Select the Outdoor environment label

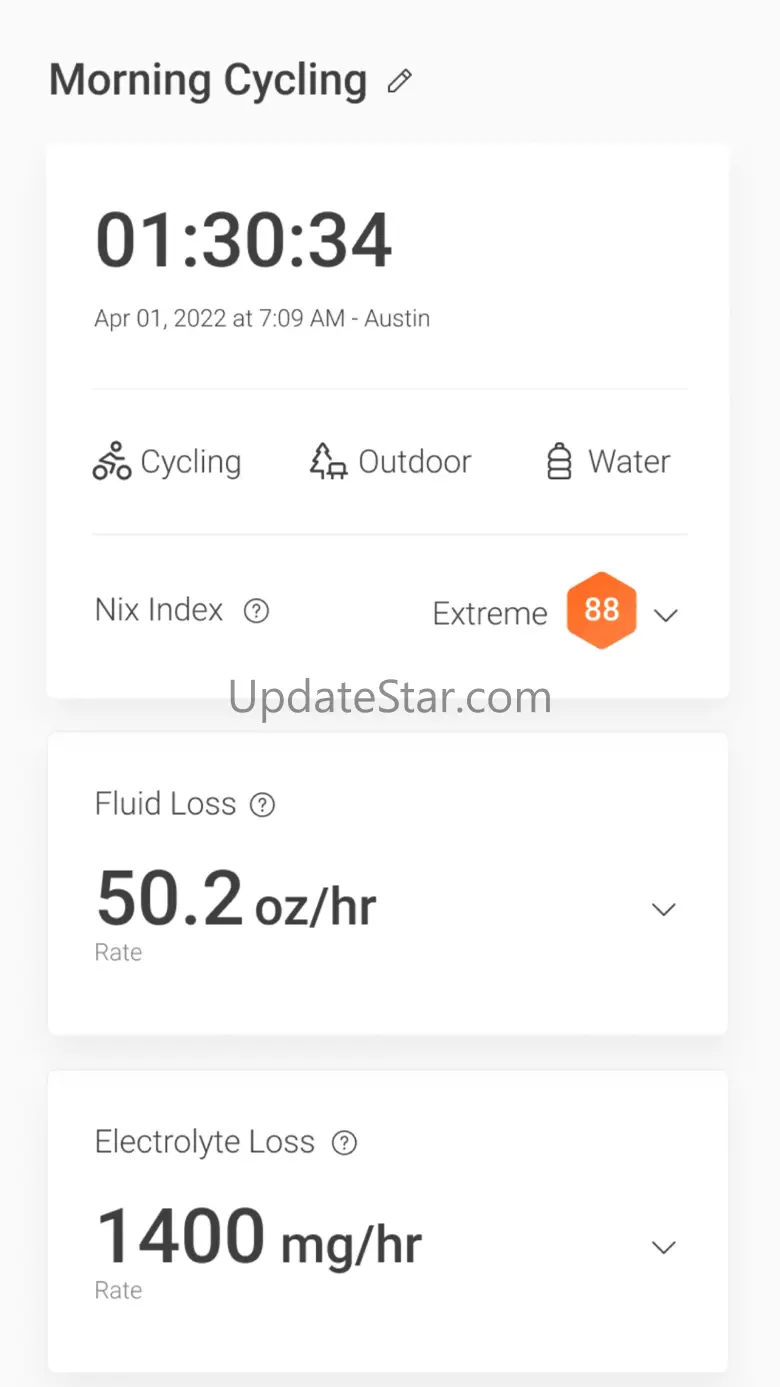click(415, 462)
